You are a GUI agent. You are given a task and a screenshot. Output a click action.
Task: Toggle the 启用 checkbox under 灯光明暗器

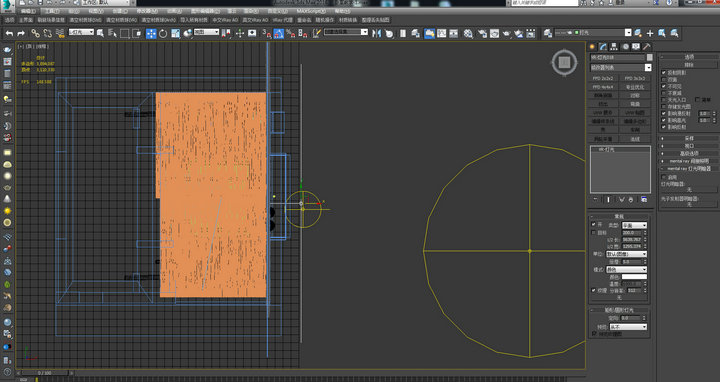click(x=664, y=177)
